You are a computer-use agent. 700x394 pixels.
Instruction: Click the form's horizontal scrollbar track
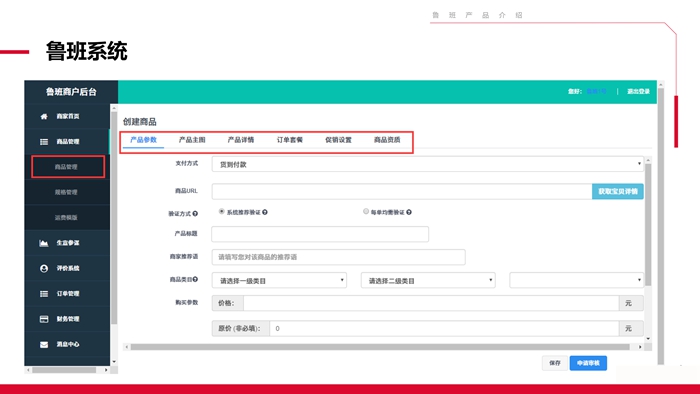[x=380, y=347]
